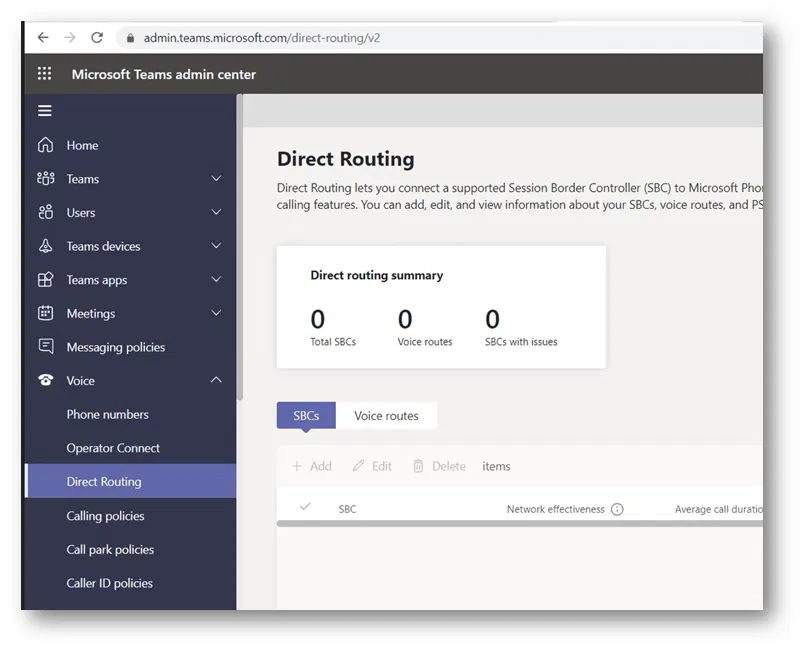Expand the Teams section chevron
This screenshot has height=652, width=805.
(x=216, y=179)
